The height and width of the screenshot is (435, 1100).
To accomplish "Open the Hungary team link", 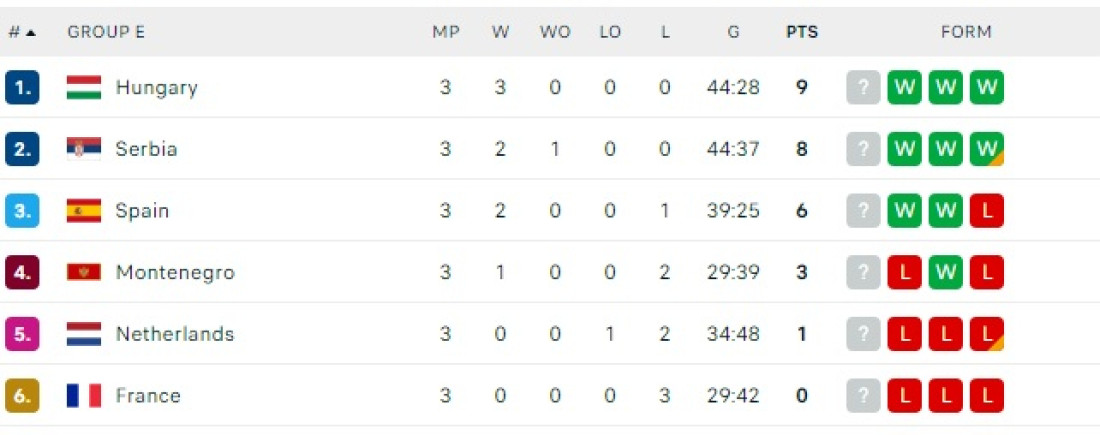I will click(x=156, y=88).
